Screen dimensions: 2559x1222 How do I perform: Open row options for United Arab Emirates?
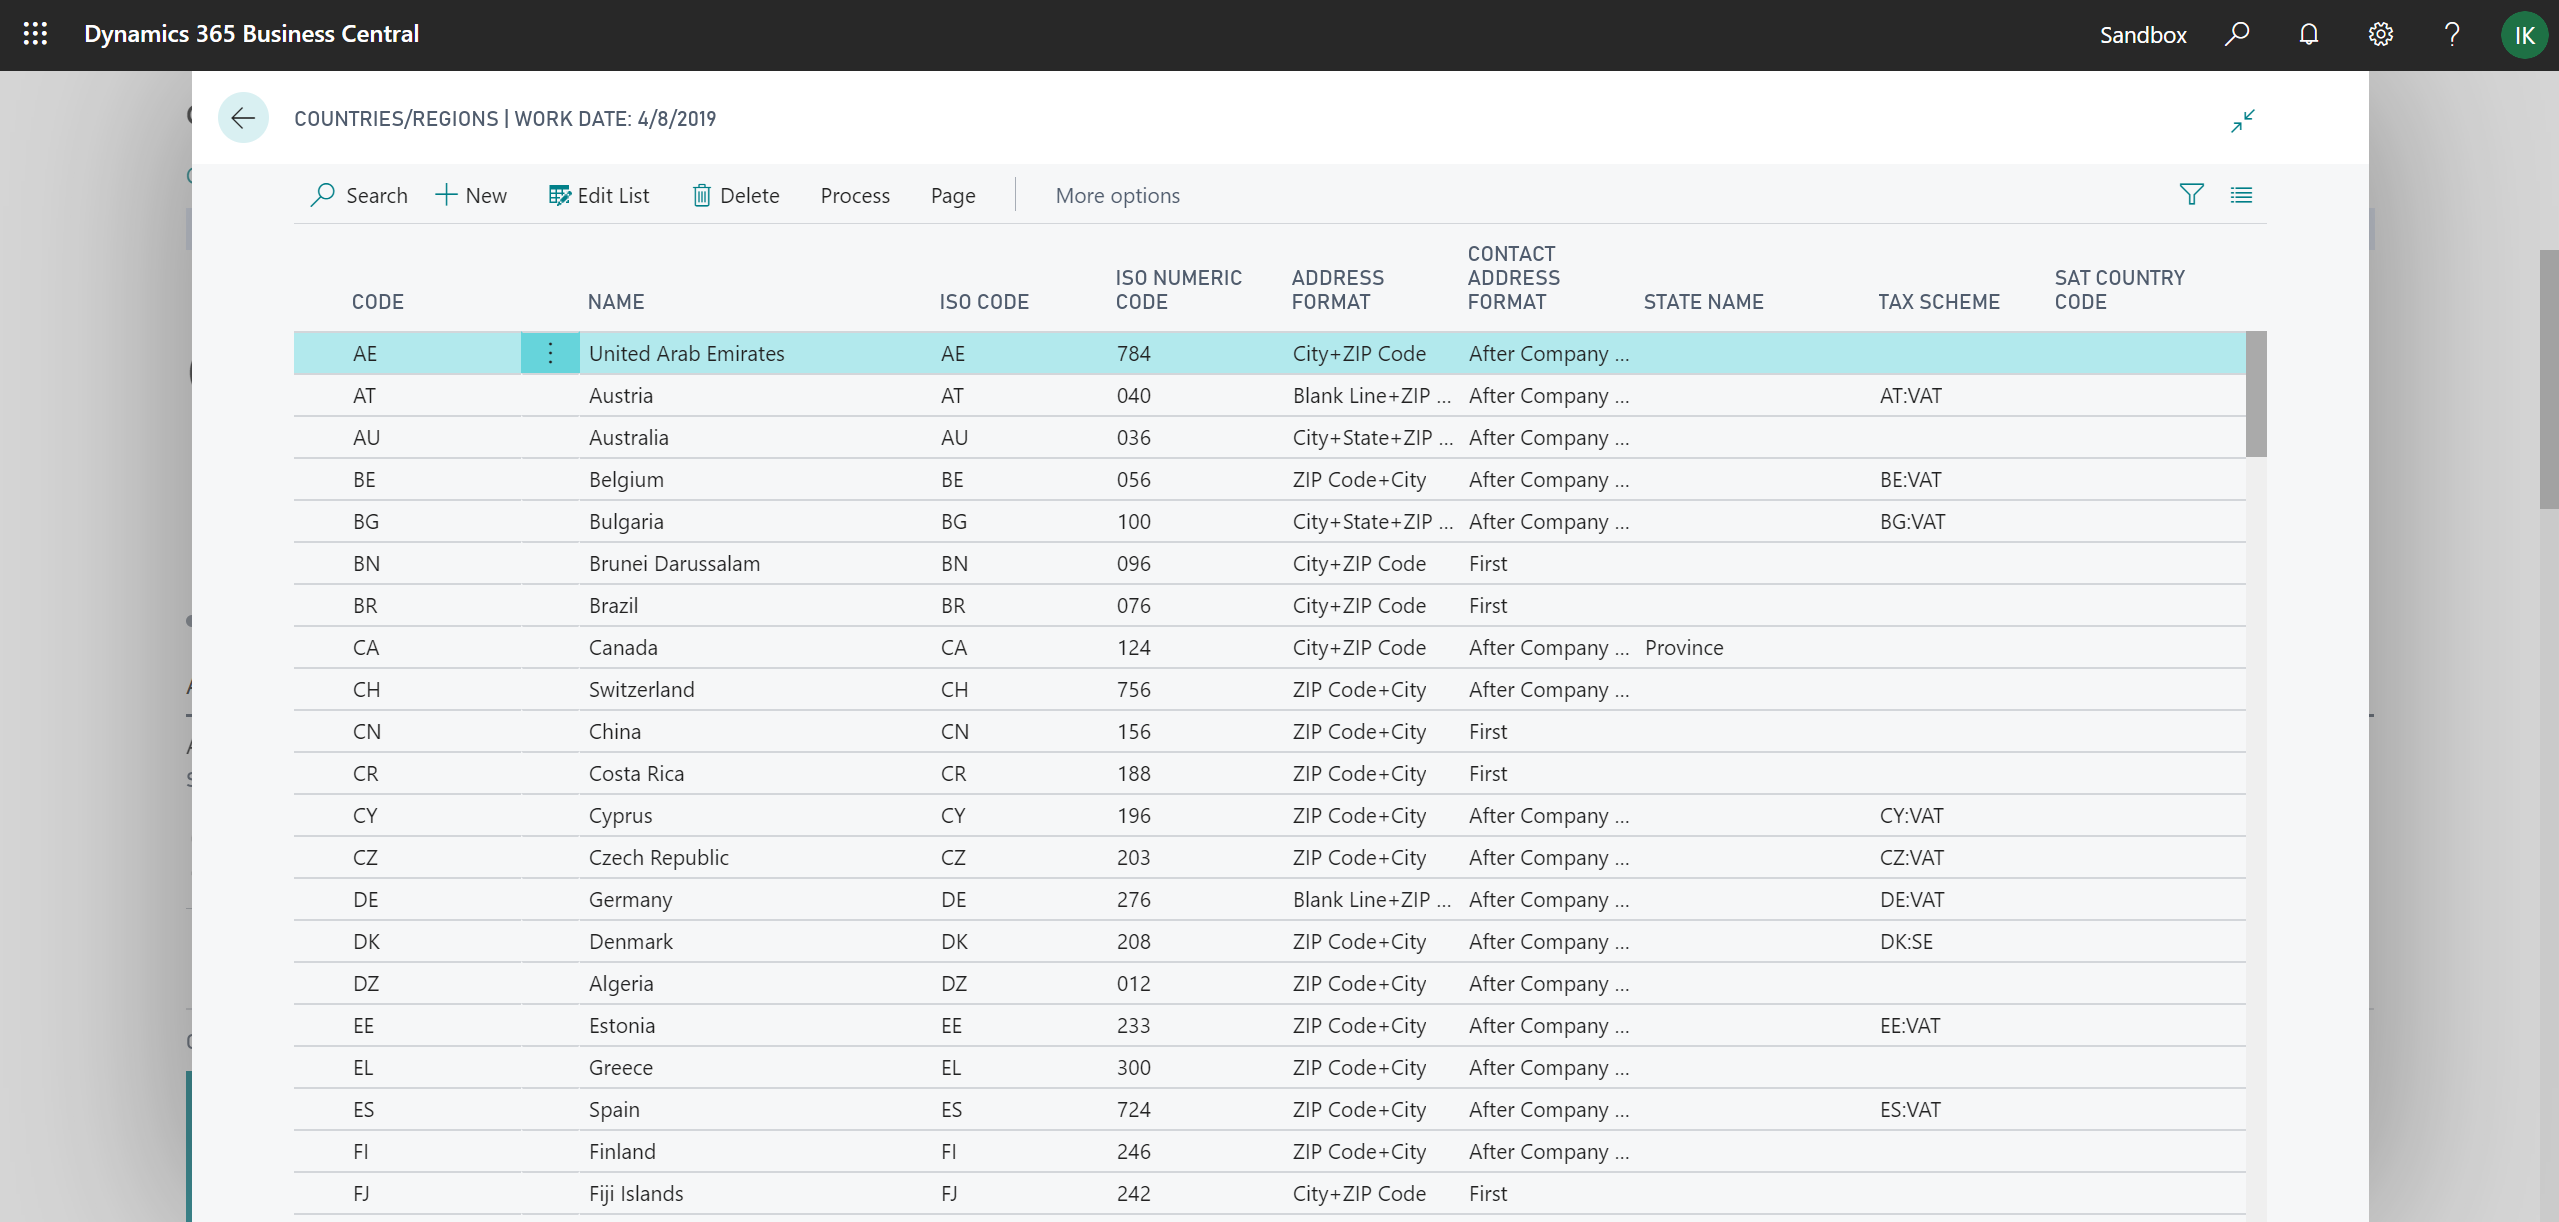(549, 352)
